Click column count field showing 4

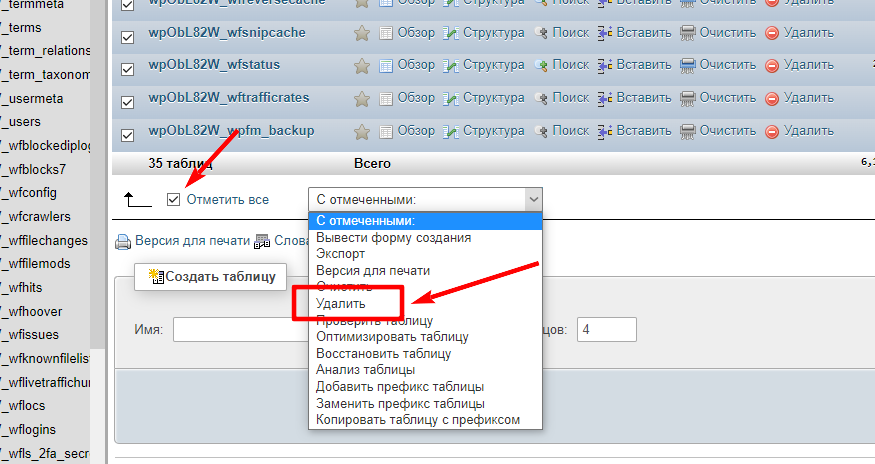tap(606, 330)
